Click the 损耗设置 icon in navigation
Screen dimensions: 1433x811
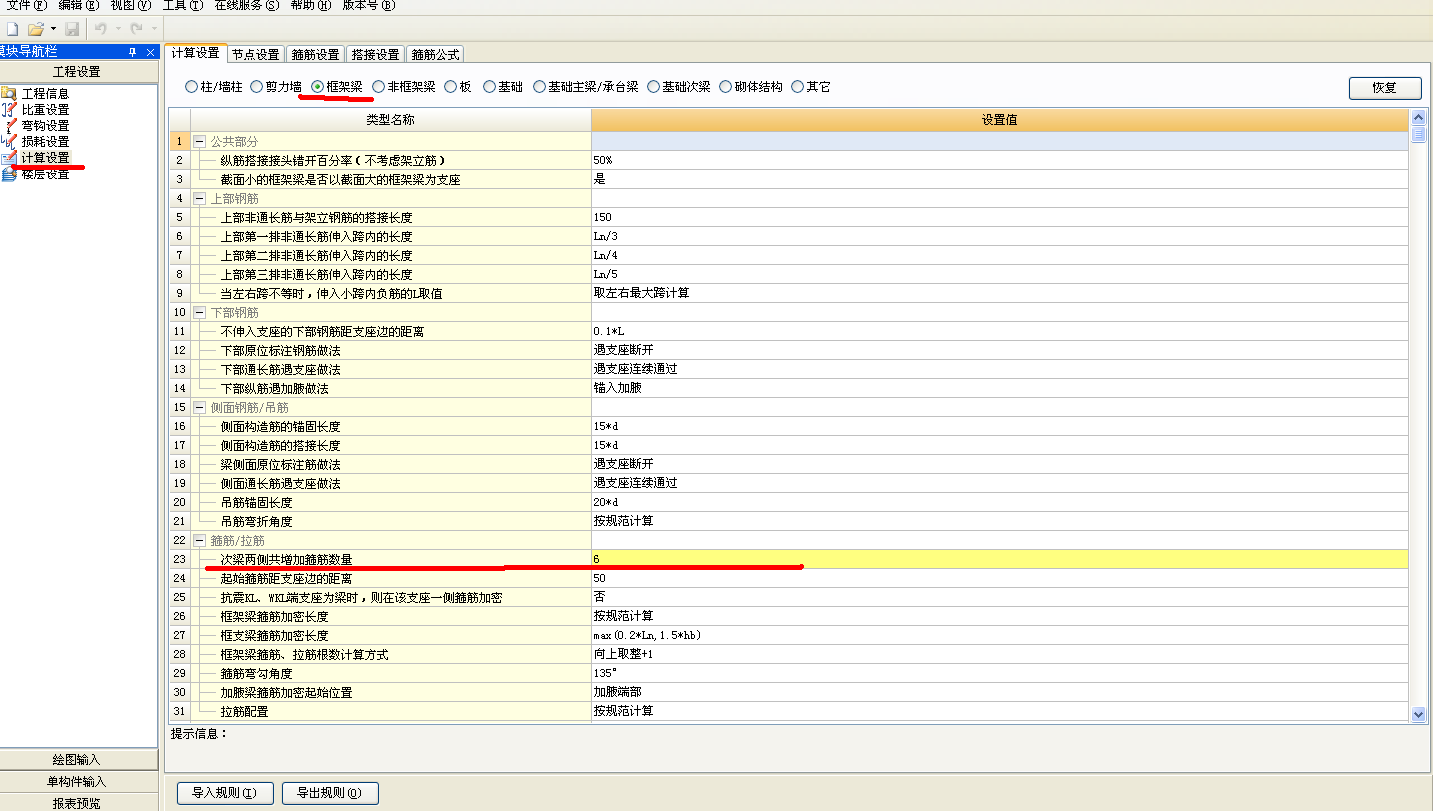10,141
